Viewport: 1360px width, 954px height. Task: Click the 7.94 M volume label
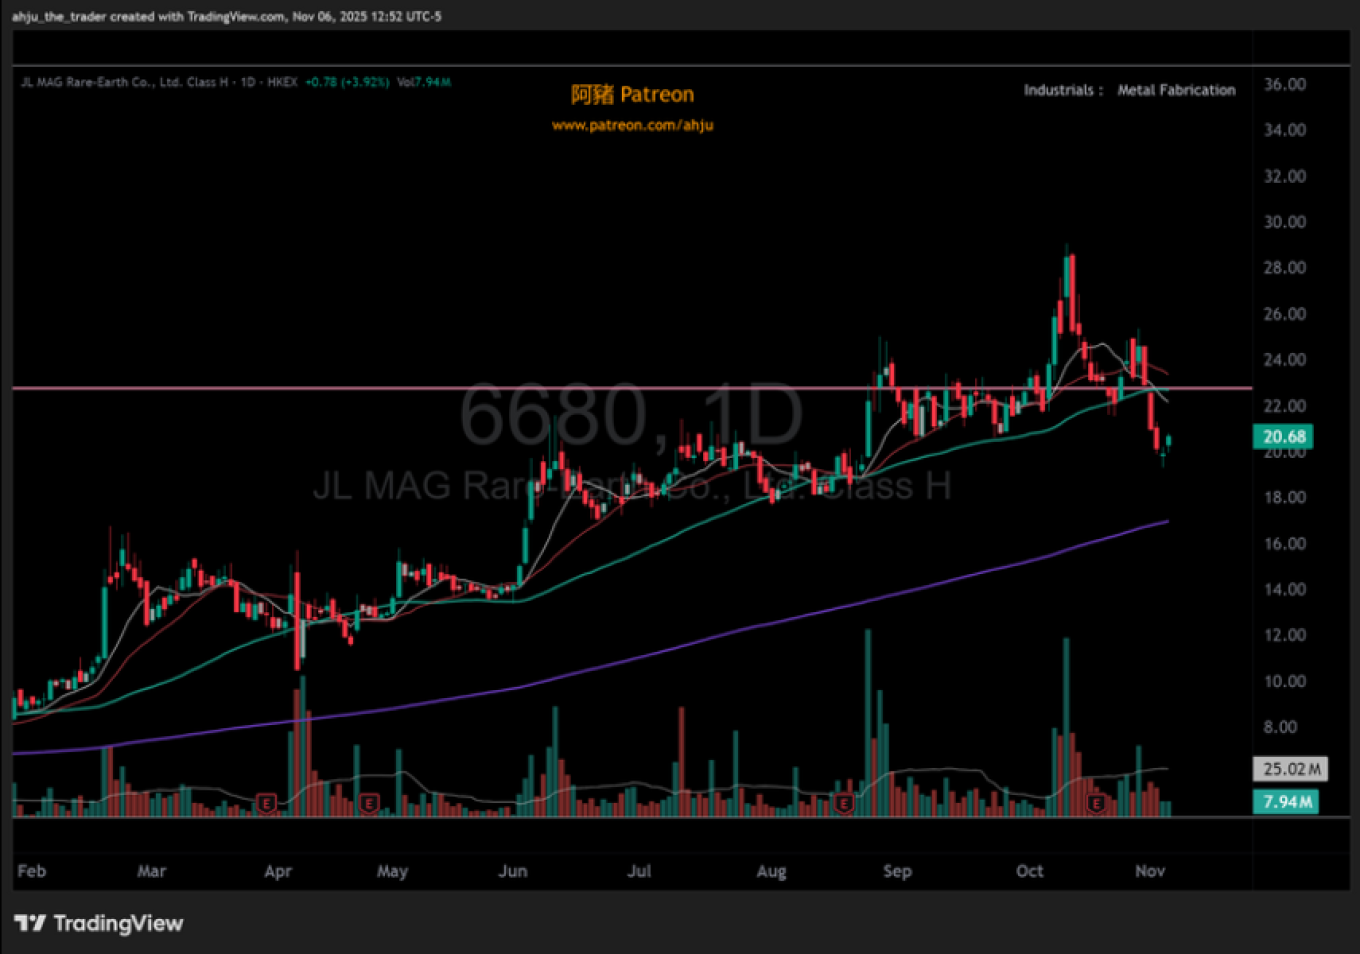point(1286,801)
